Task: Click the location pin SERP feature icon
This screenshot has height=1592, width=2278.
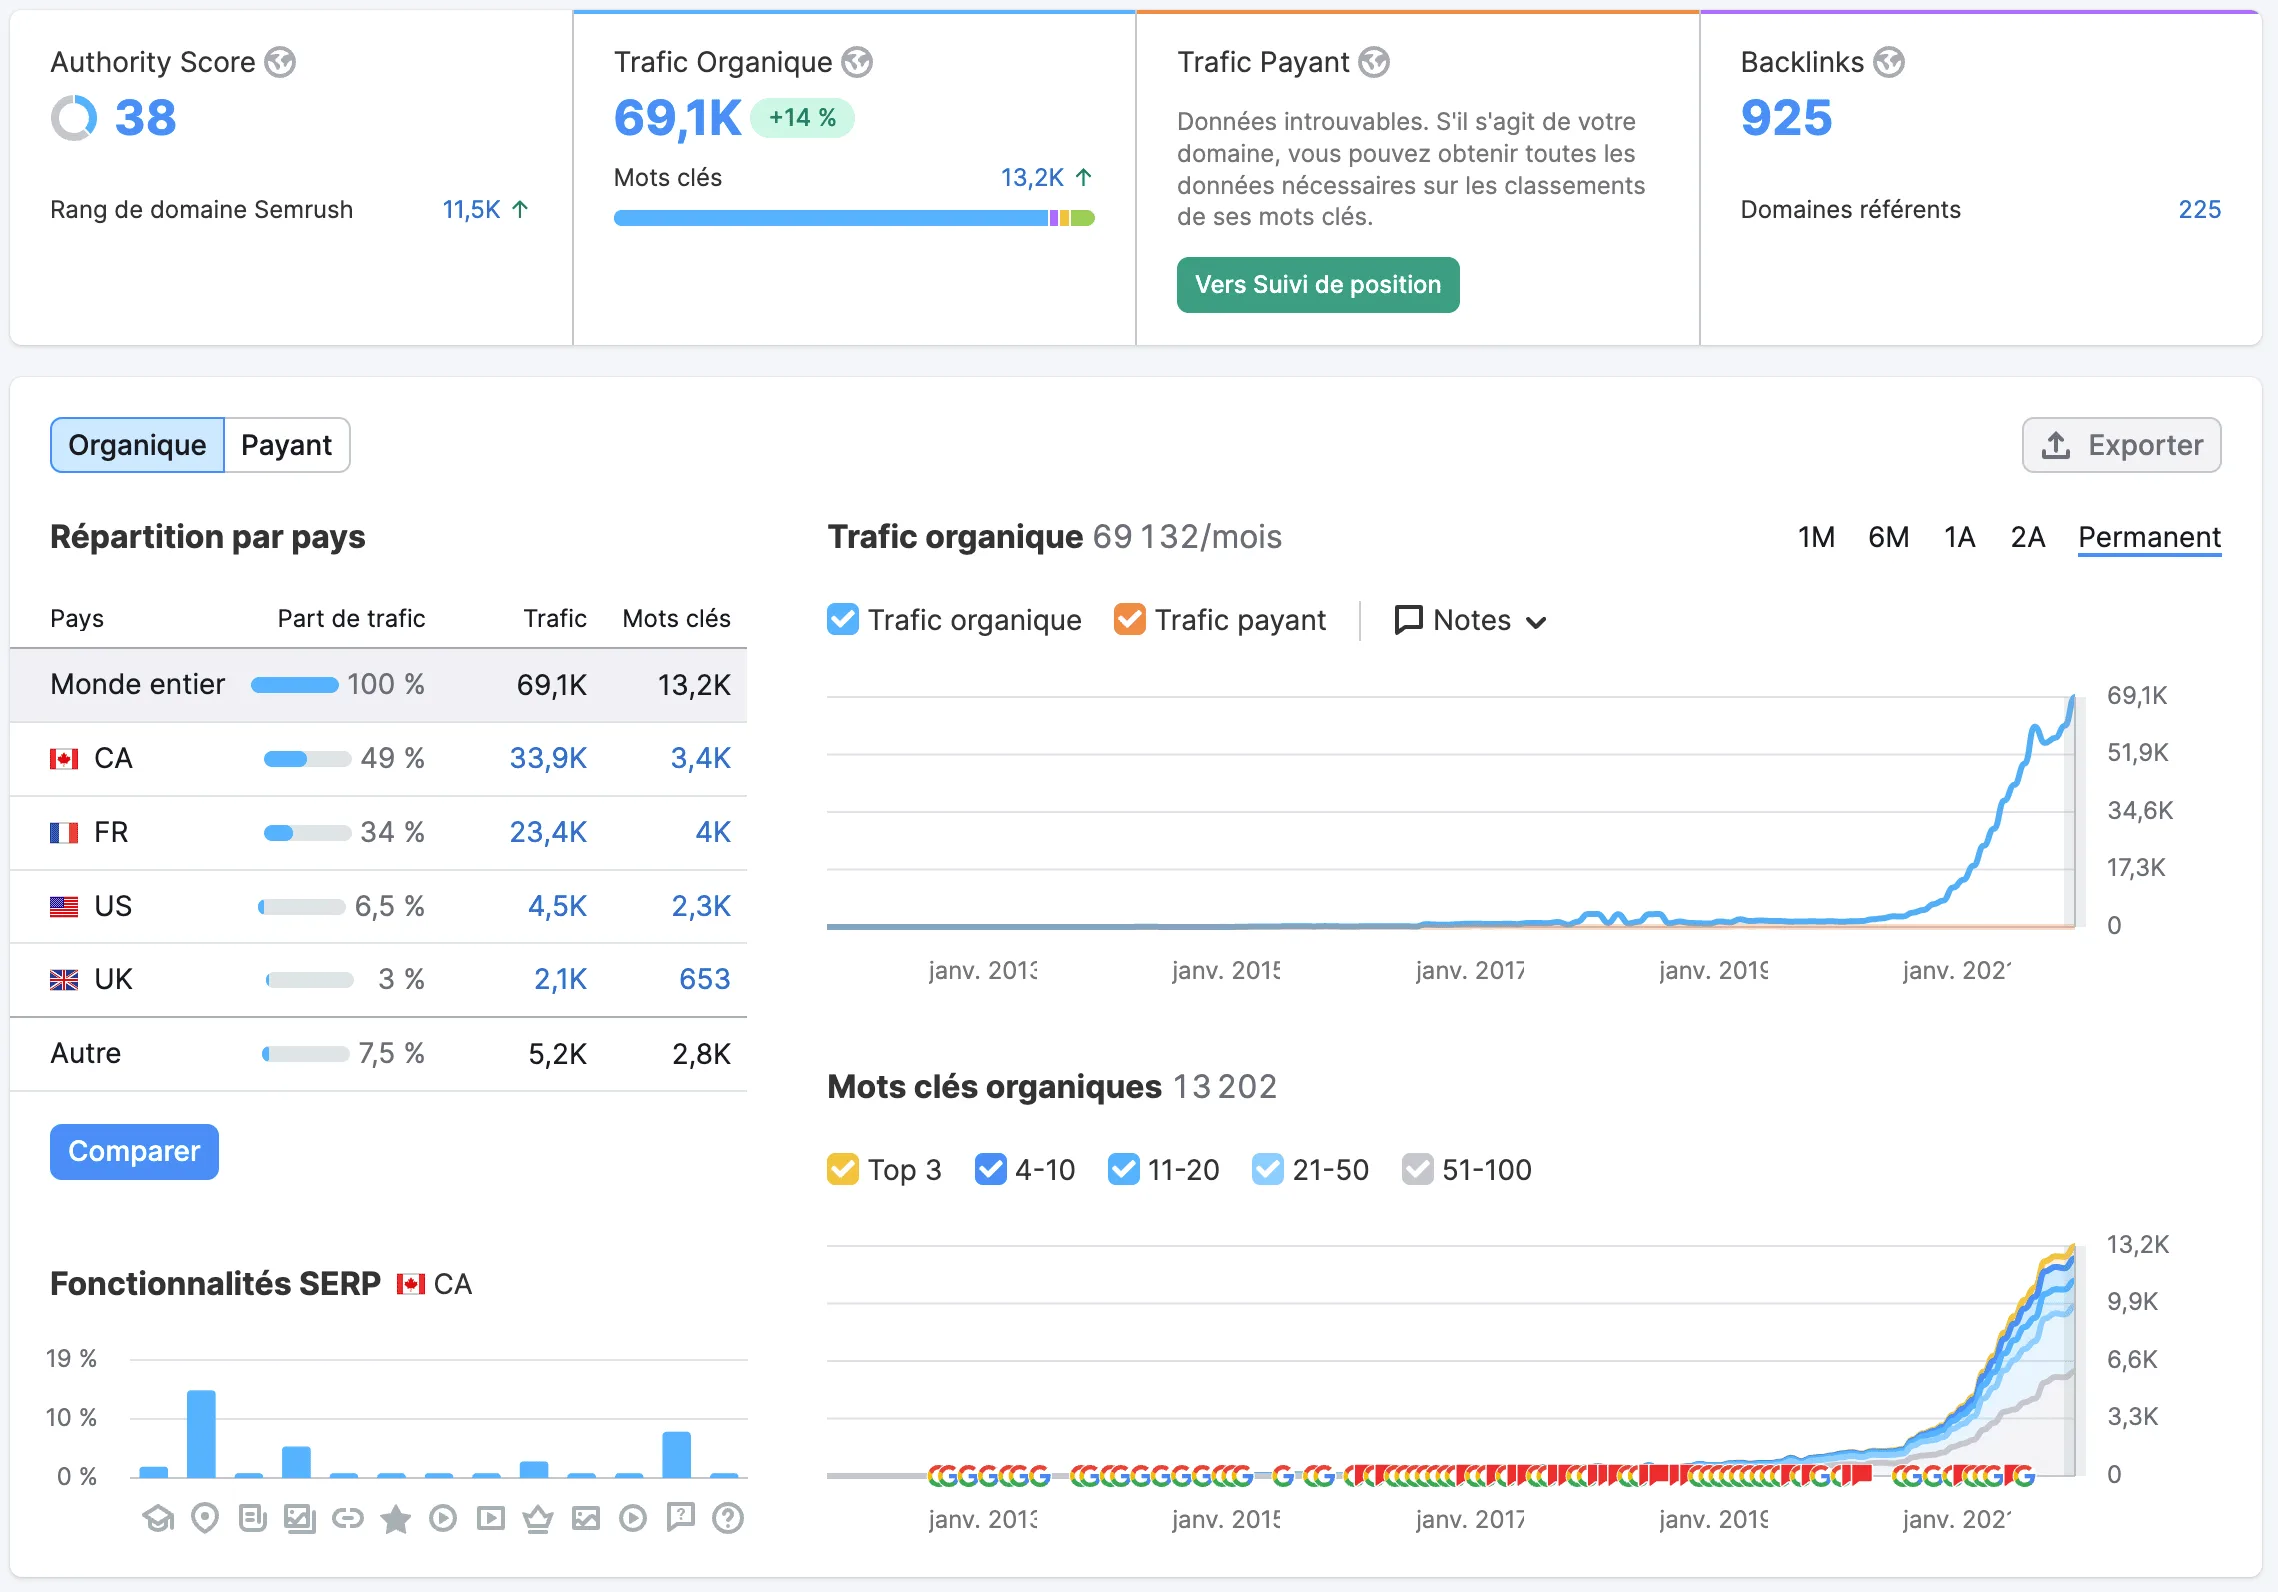Action: tap(205, 1518)
